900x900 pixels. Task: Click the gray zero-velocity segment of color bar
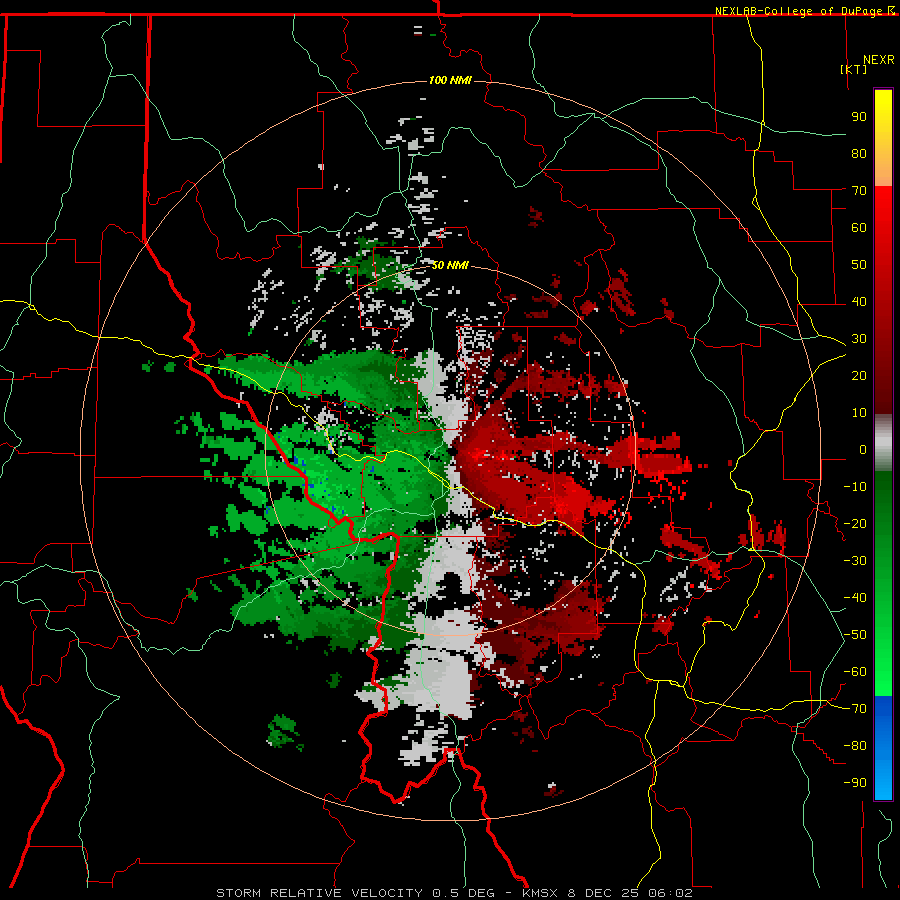(883, 445)
